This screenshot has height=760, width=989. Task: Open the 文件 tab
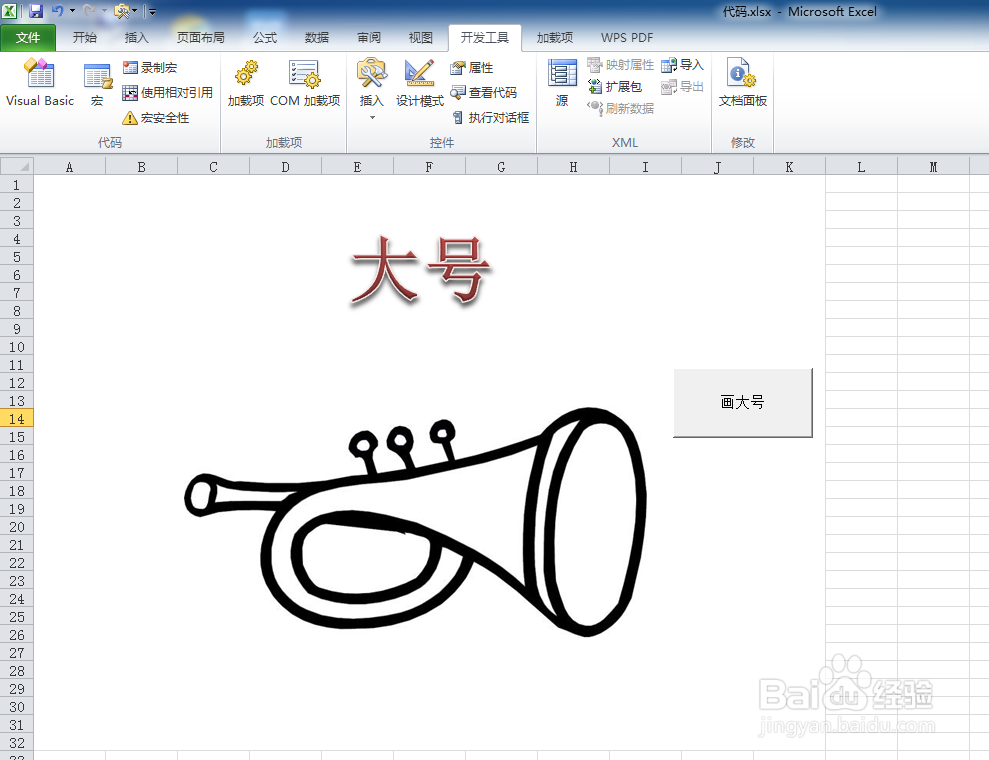(x=29, y=37)
